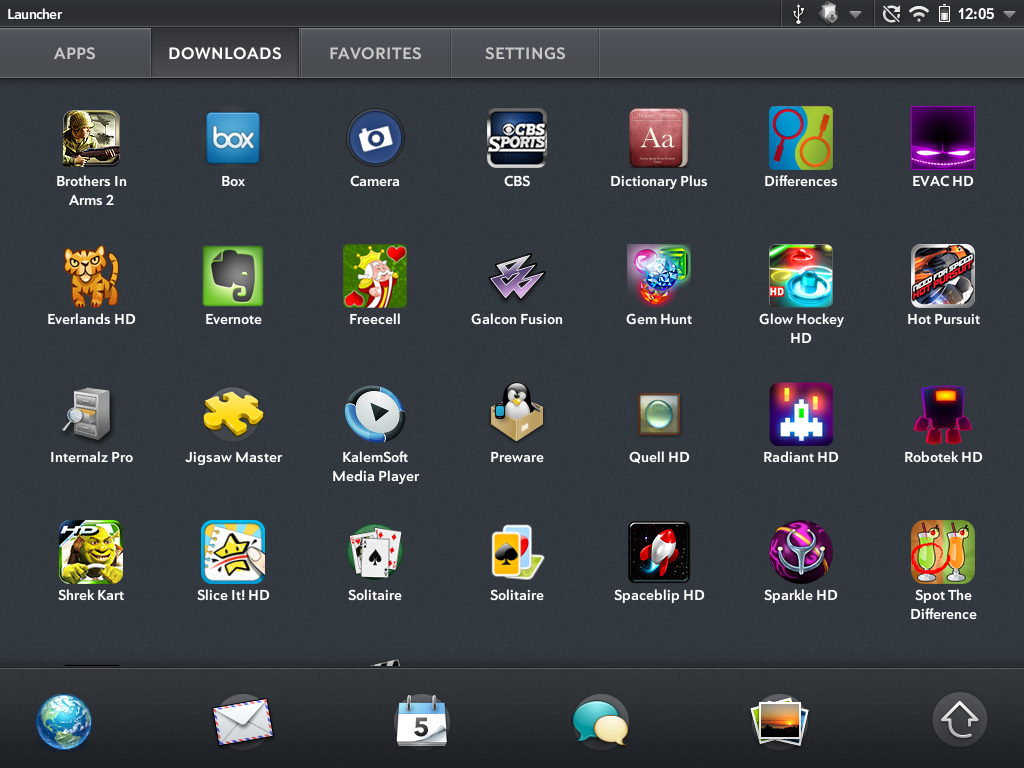
Task: Open Dictionary Plus
Action: pos(658,138)
